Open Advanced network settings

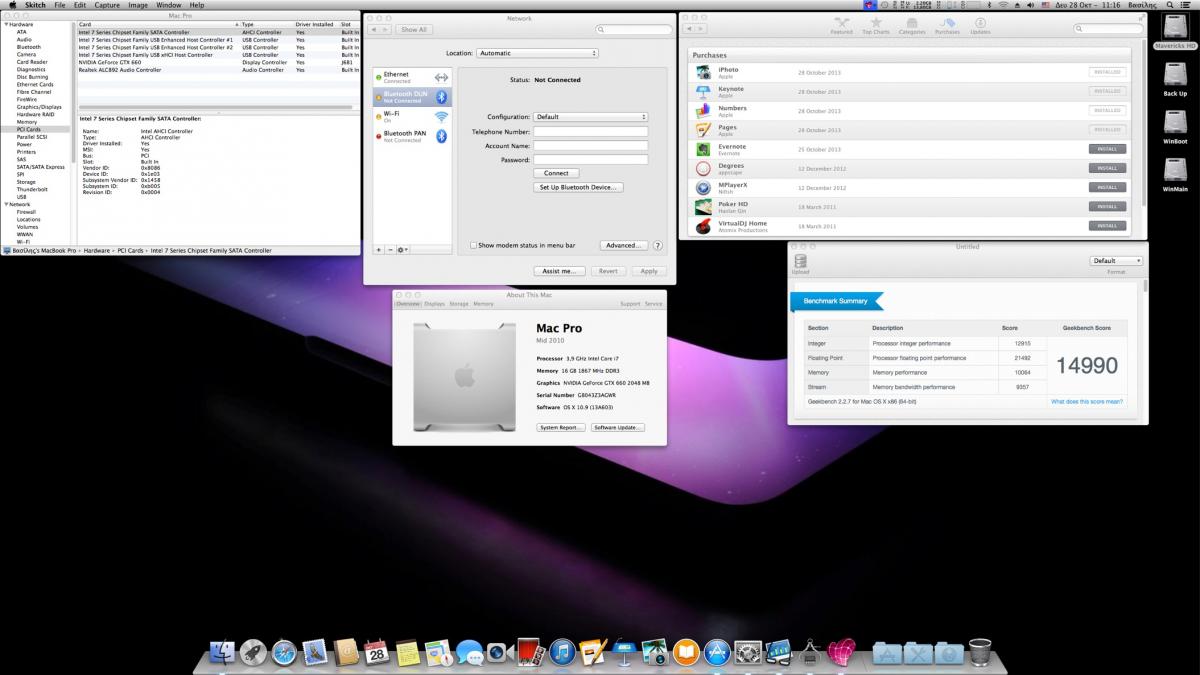pos(622,245)
